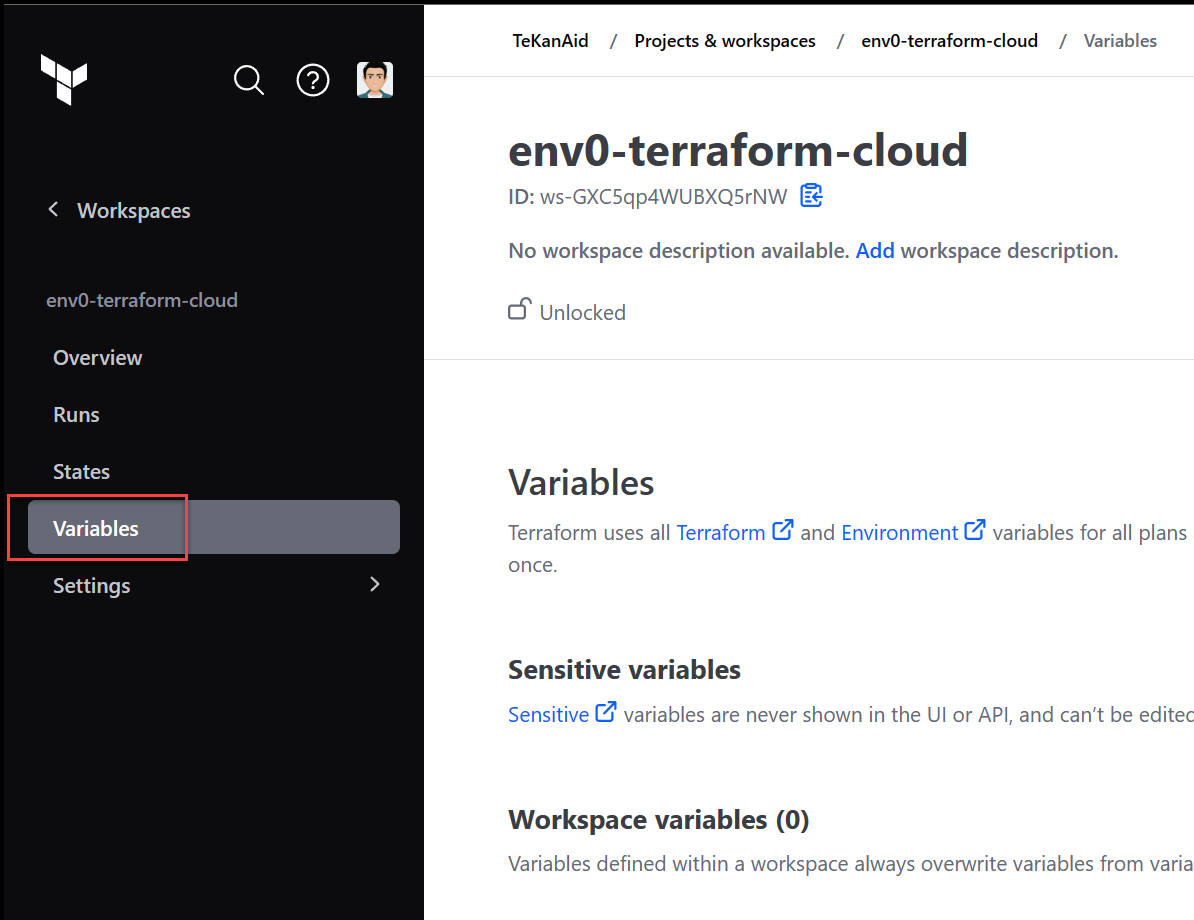
Task: Navigate to Projects & workspaces breadcrumb
Action: (724, 40)
